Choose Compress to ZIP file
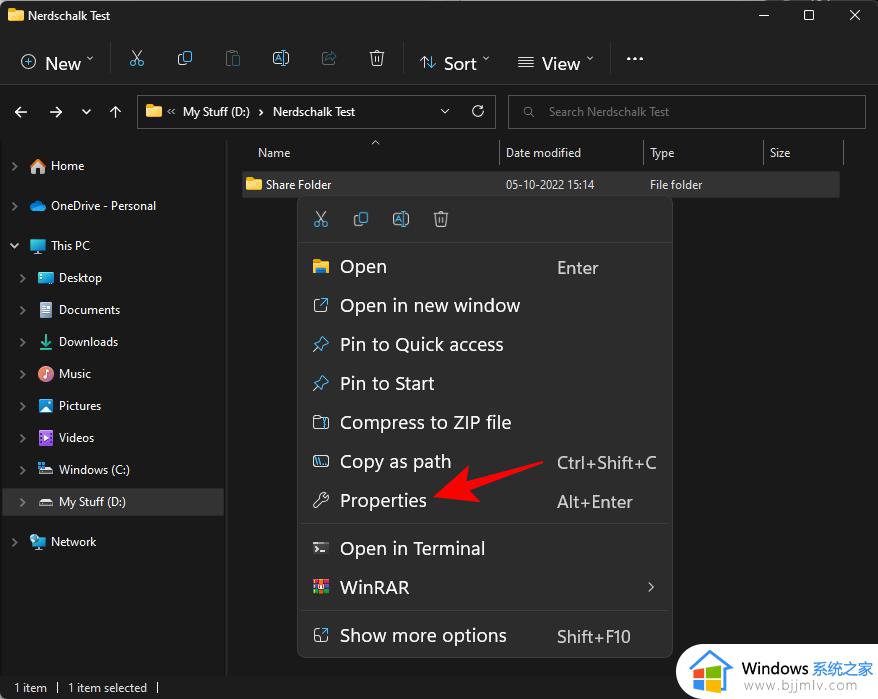Viewport: 878px width, 699px height. tap(484, 422)
